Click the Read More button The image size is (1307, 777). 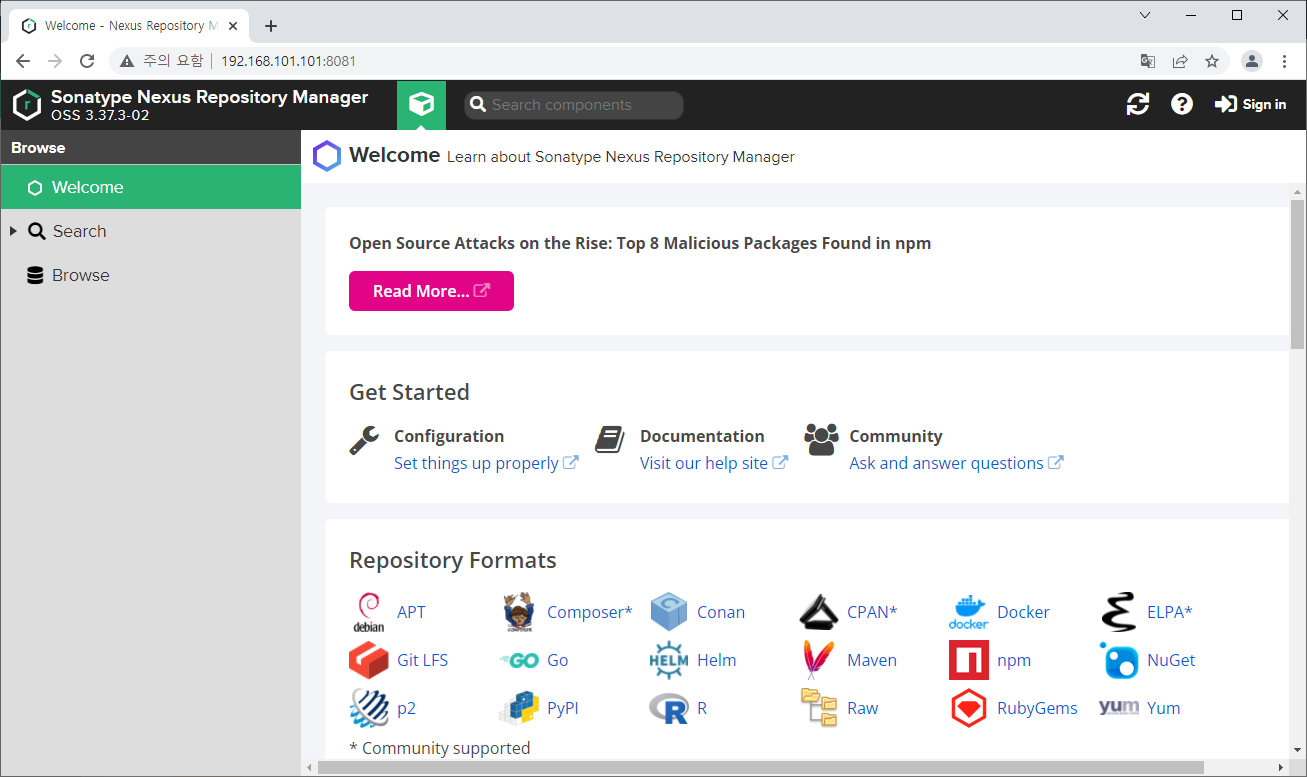(x=431, y=291)
